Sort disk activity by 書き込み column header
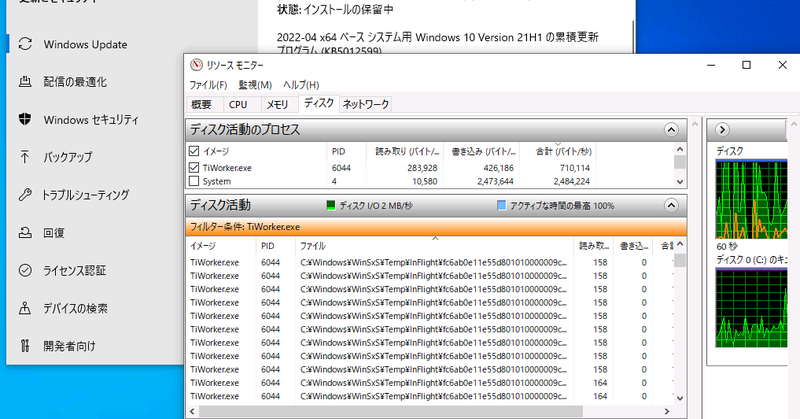The height and width of the screenshot is (419, 800). coord(634,246)
